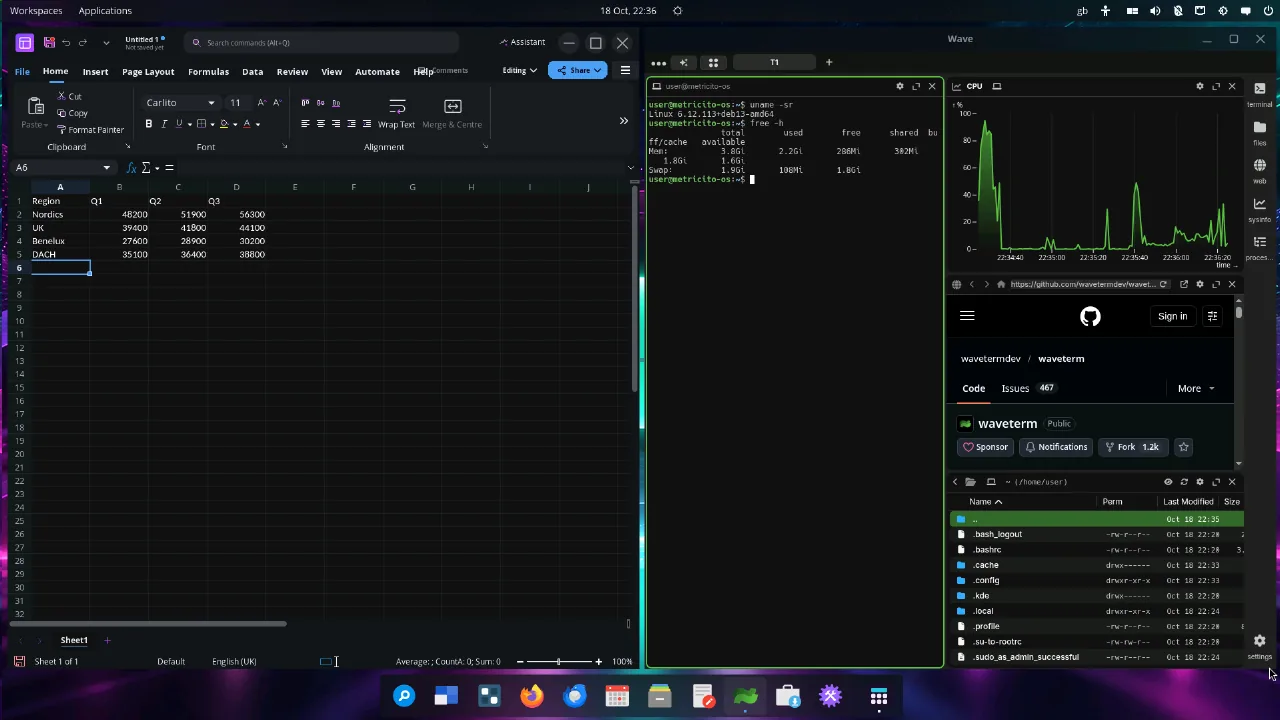Reload the GitHub page in web block
The width and height of the screenshot is (1280, 720).
[1163, 285]
